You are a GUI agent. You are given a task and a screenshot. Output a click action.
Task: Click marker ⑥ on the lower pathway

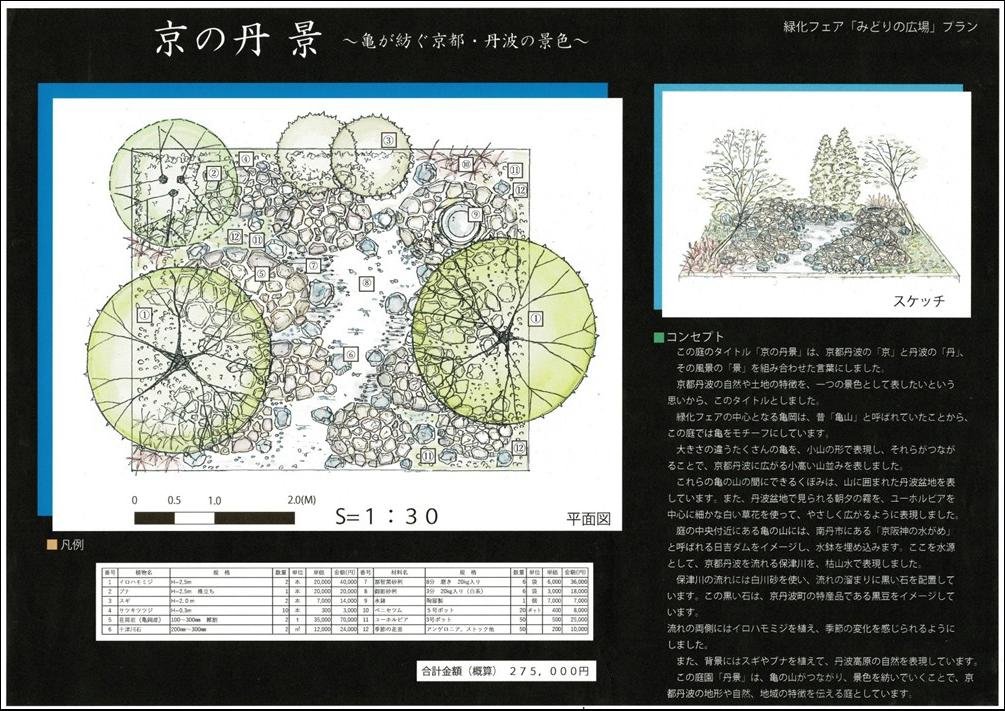[349, 354]
